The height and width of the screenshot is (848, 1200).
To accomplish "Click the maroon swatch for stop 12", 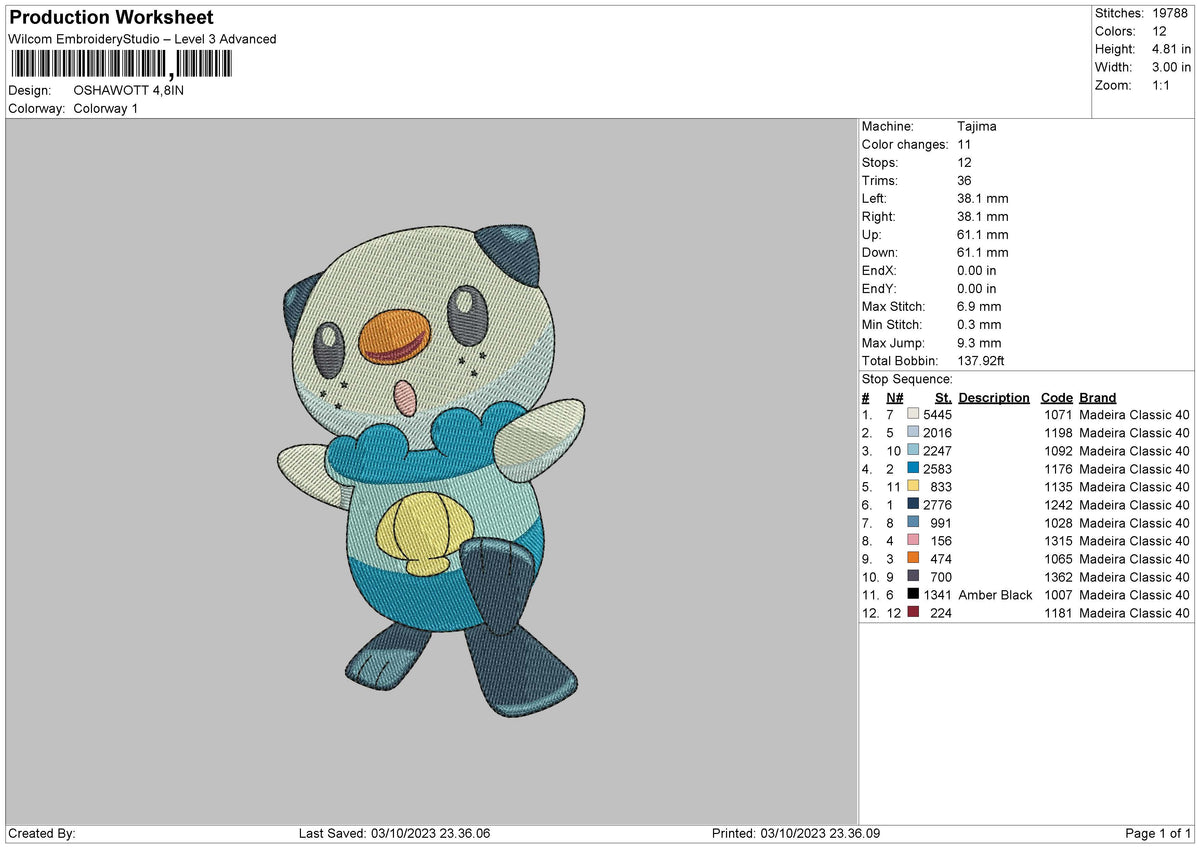I will pyautogui.click(x=913, y=613).
